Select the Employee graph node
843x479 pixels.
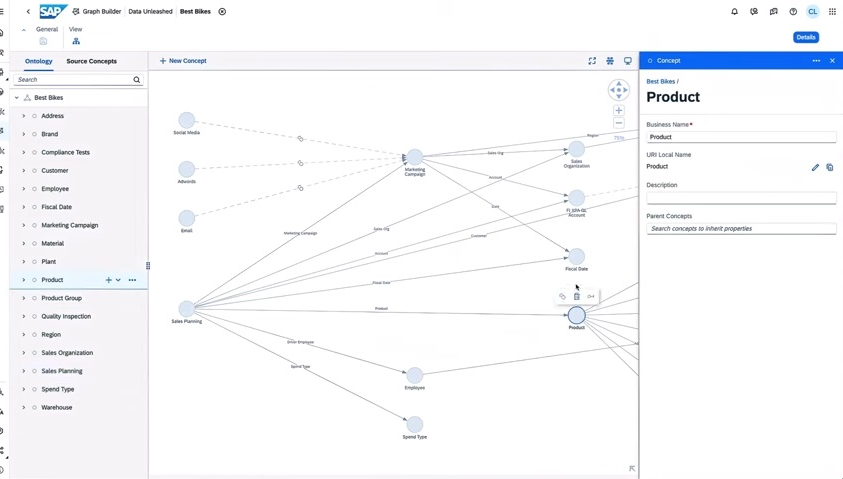click(415, 375)
